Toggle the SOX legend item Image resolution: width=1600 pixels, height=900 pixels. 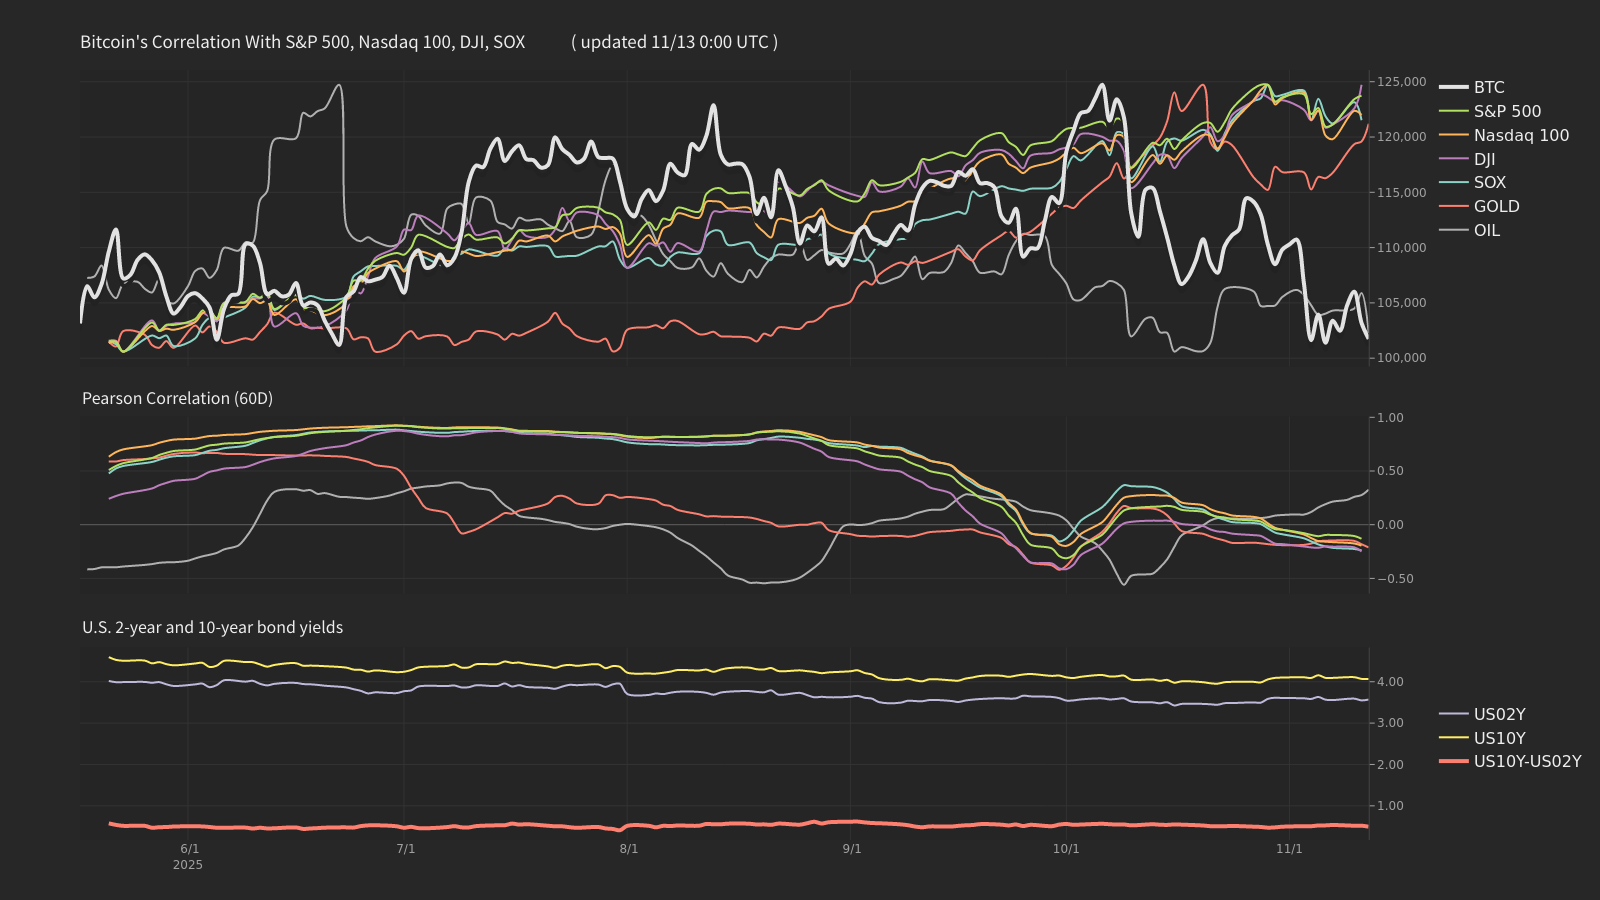1489,182
